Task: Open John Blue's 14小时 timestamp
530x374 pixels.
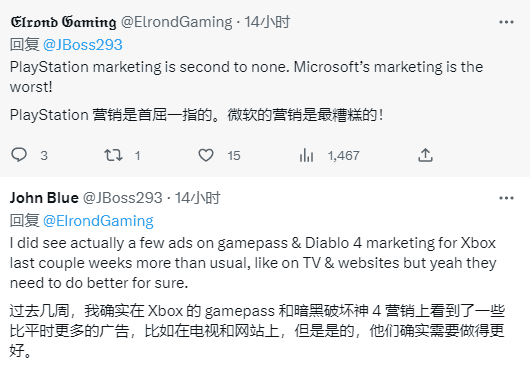Action: (198, 198)
